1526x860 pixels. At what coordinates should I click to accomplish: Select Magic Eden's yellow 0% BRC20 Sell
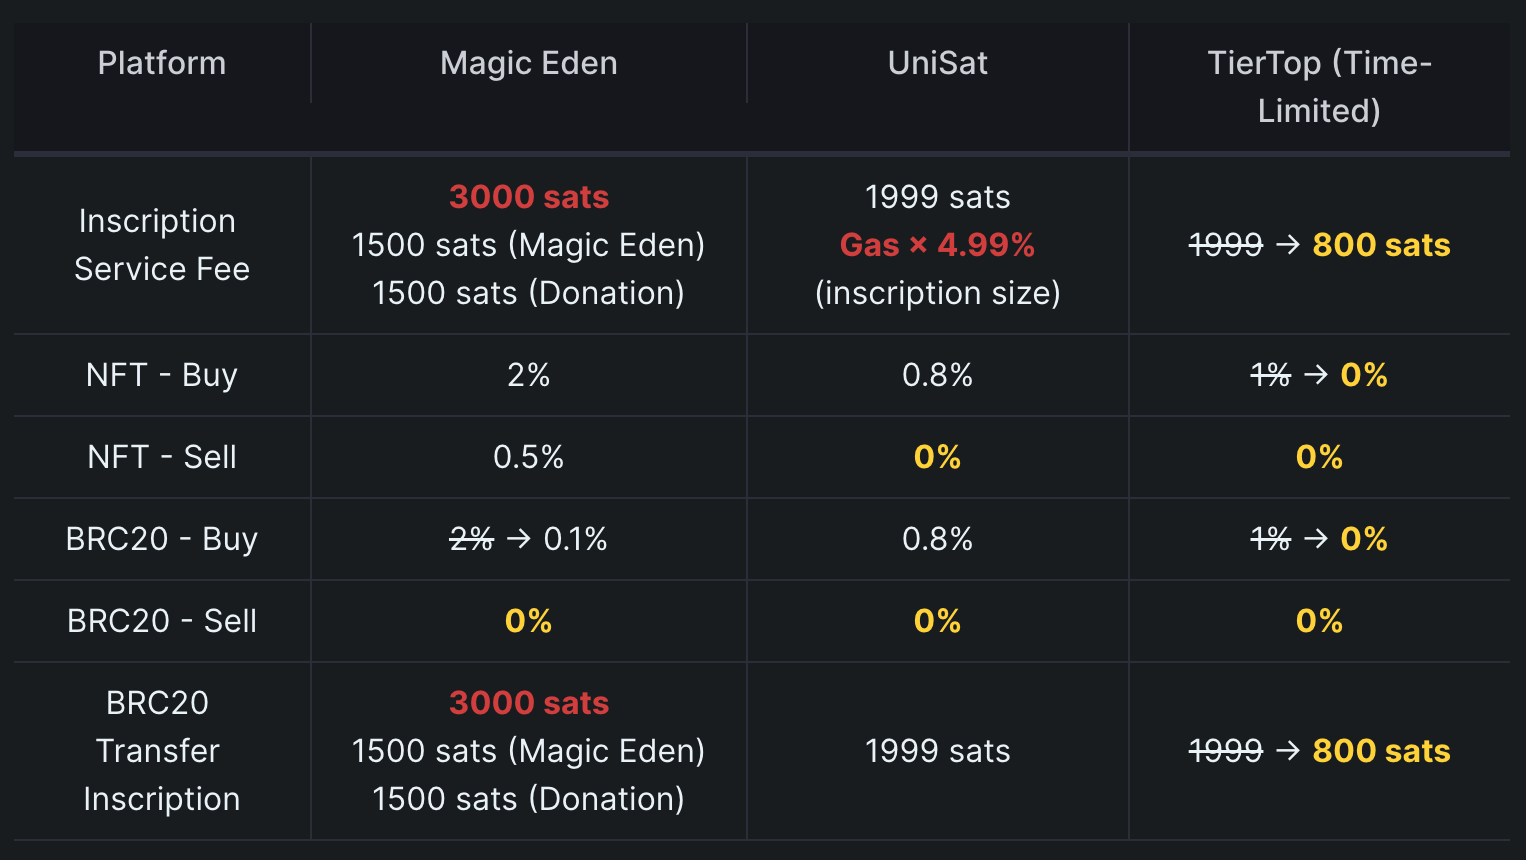click(528, 621)
